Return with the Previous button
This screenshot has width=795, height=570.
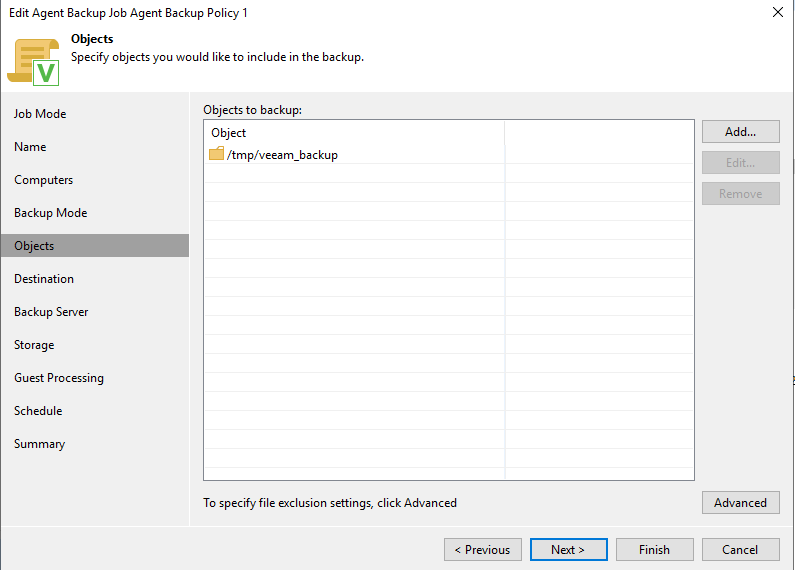[x=482, y=550]
